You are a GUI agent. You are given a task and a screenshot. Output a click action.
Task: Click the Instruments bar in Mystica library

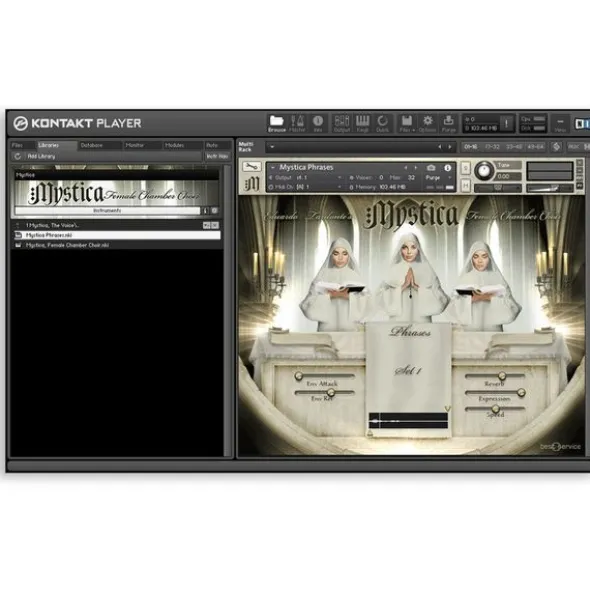(107, 211)
